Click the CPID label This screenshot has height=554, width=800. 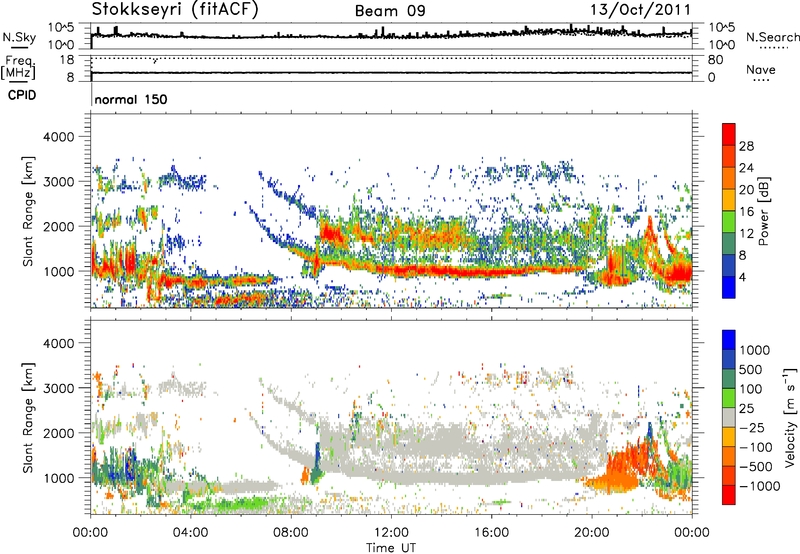click(22, 95)
